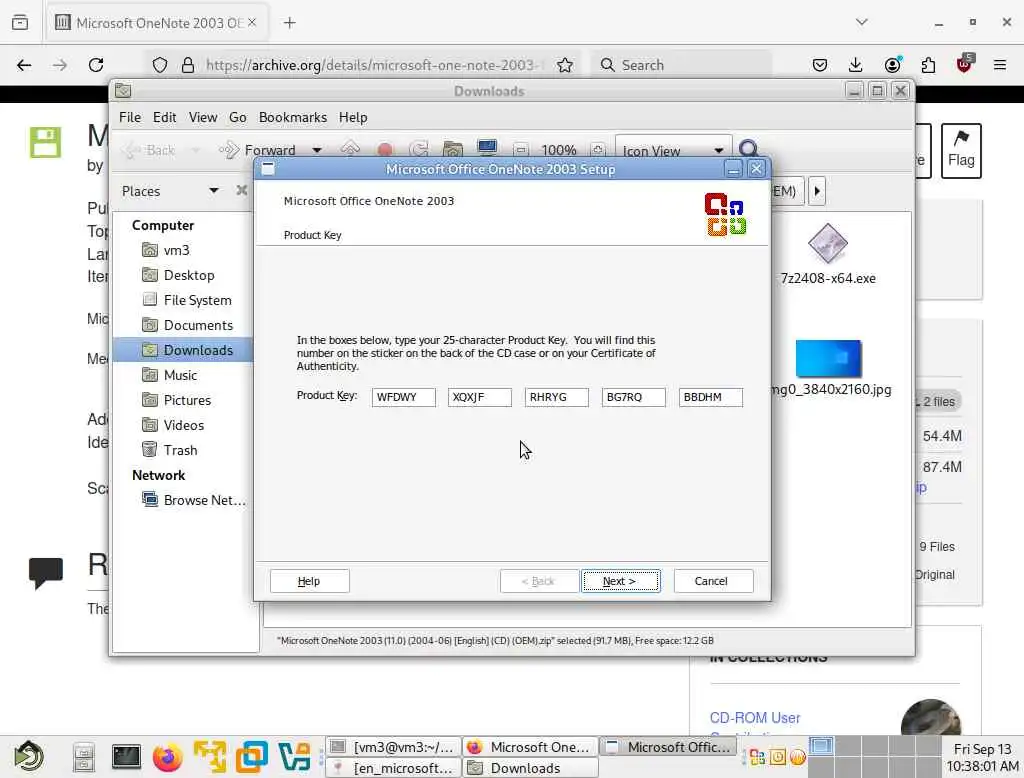Focus the first Product Key box, WFDWY
The width and height of the screenshot is (1024, 778).
[404, 397]
